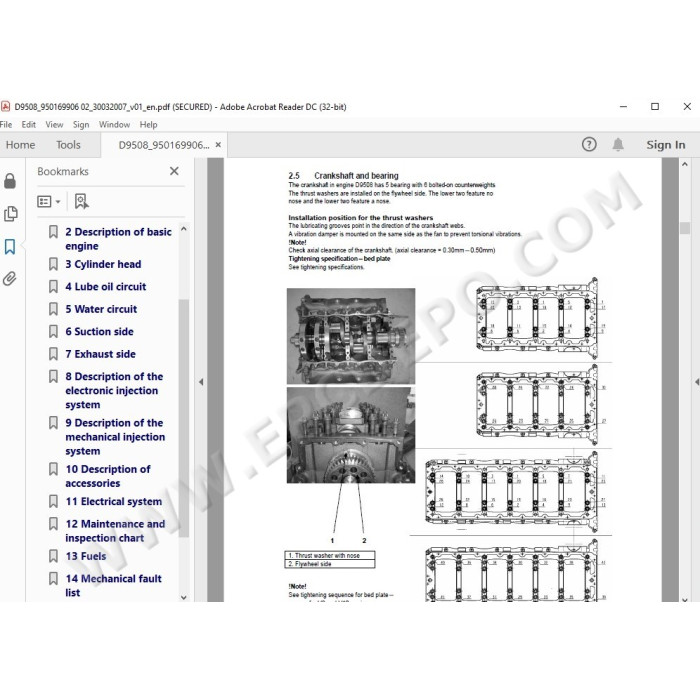Image resolution: width=700 pixels, height=700 pixels.
Task: Go to the 3 Cylinder head bookmark
Action: pyautogui.click(x=103, y=264)
